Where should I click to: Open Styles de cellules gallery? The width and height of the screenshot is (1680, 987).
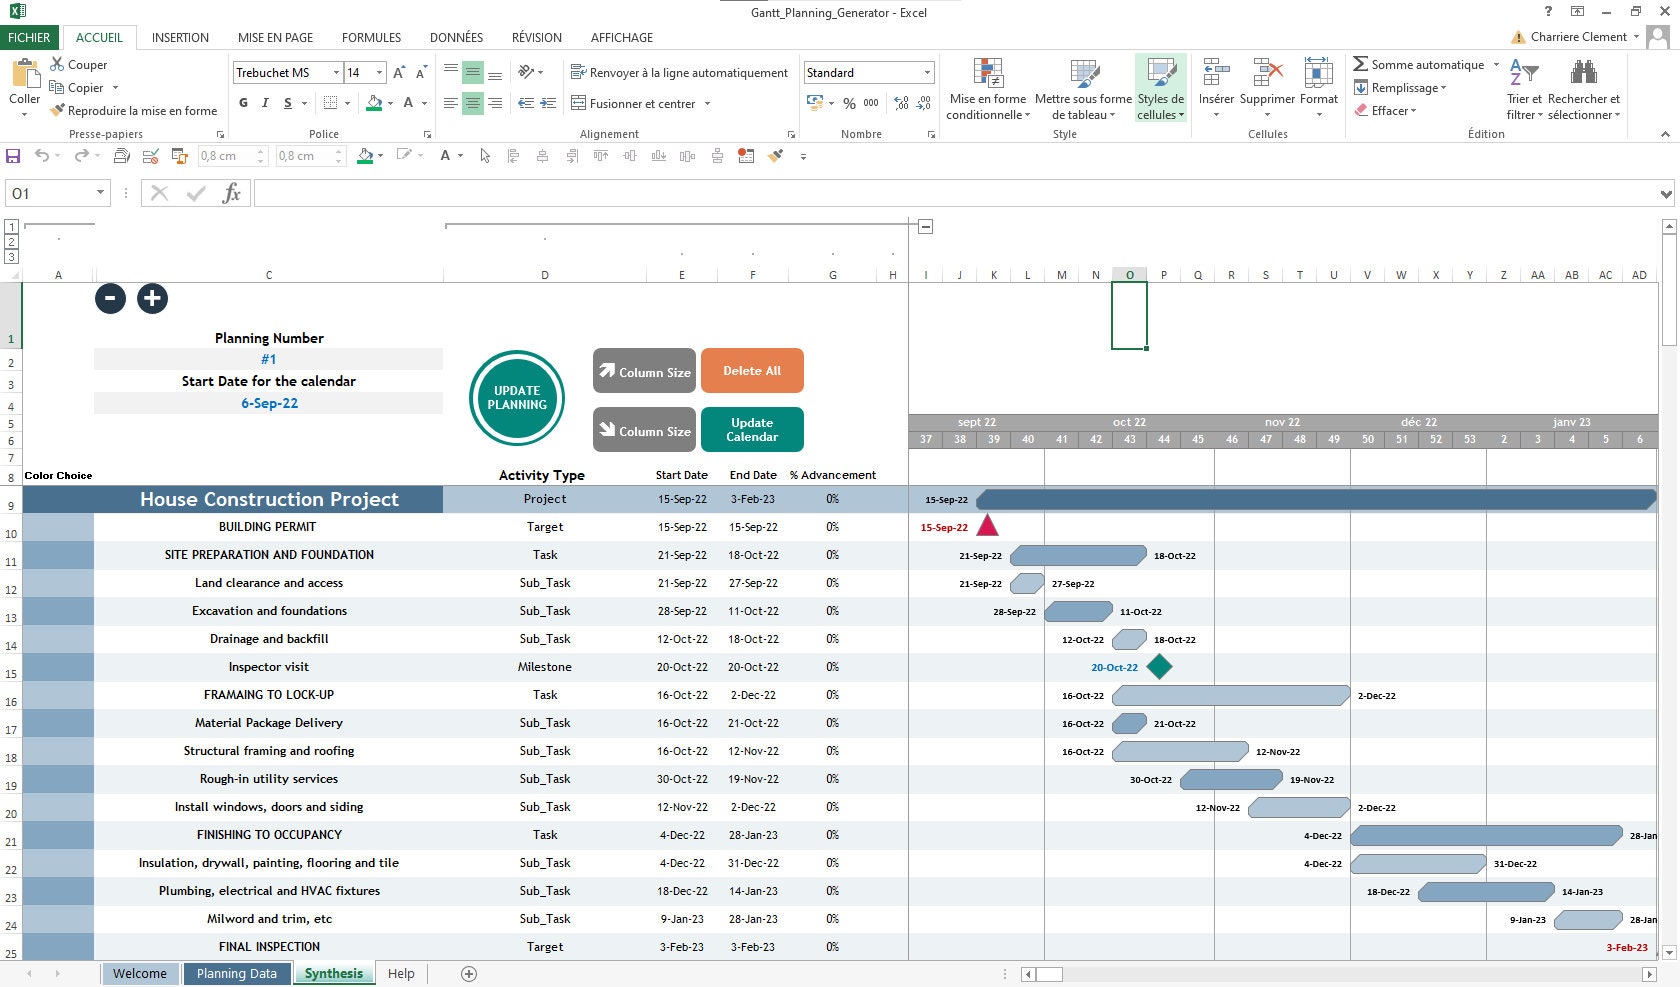[x=1159, y=88]
